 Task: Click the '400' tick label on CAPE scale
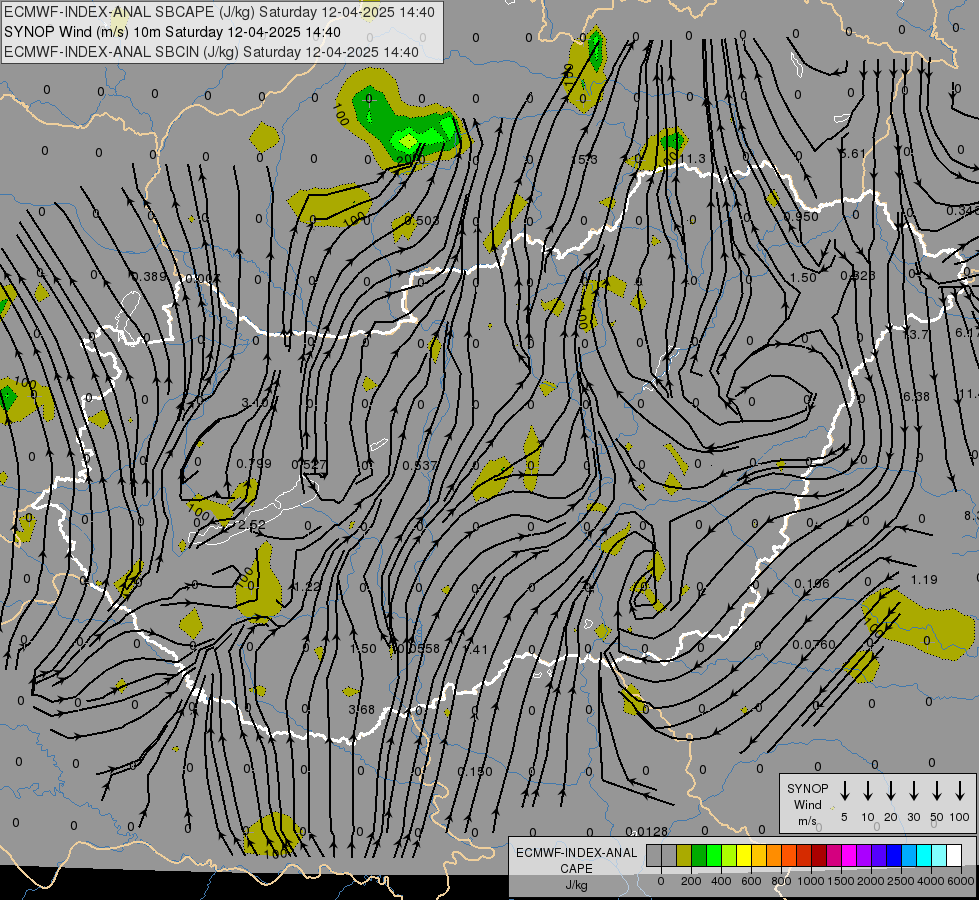[721, 881]
